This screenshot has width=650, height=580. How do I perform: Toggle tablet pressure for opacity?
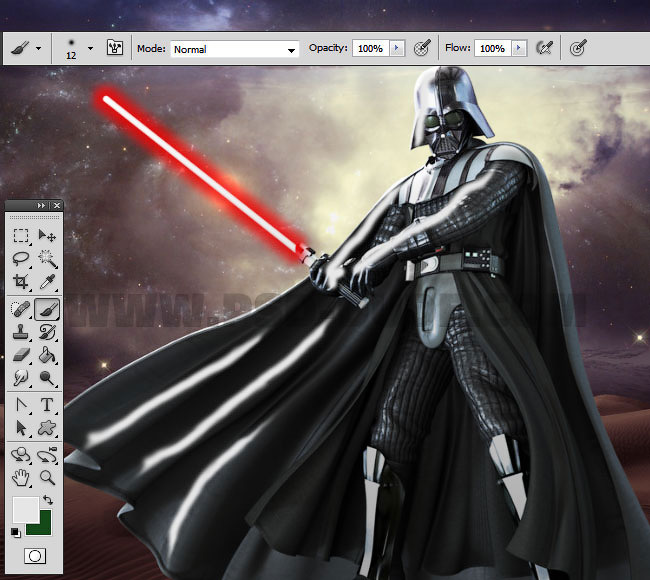pos(422,48)
